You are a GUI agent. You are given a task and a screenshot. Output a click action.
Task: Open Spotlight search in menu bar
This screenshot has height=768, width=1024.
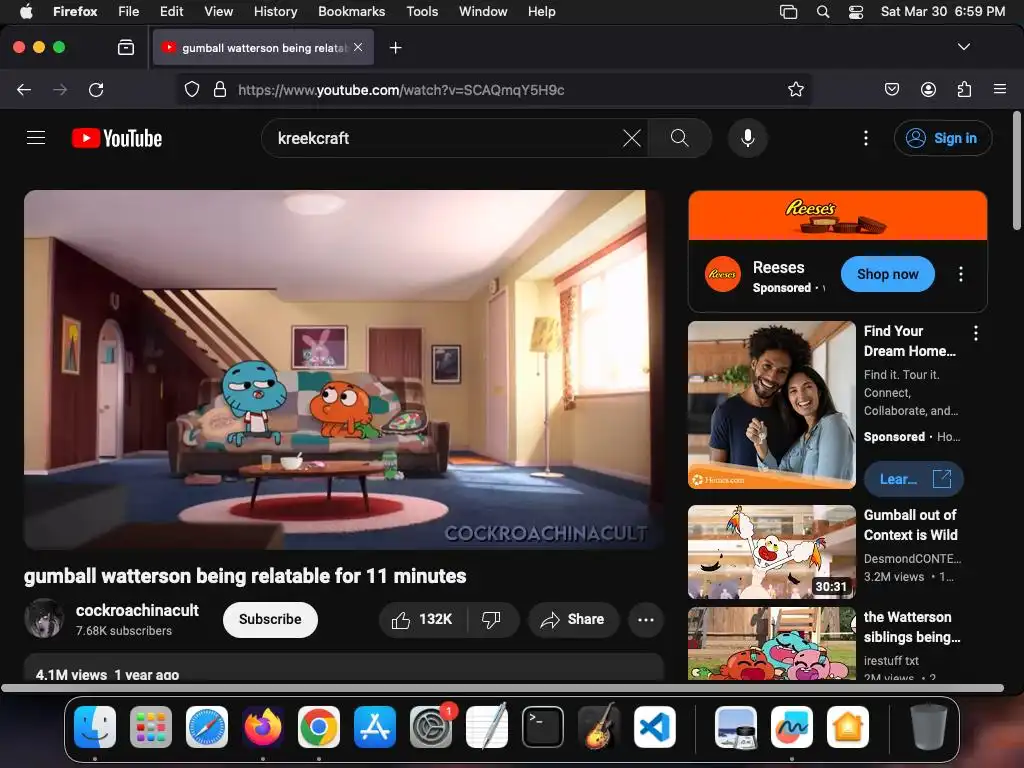pyautogui.click(x=823, y=12)
